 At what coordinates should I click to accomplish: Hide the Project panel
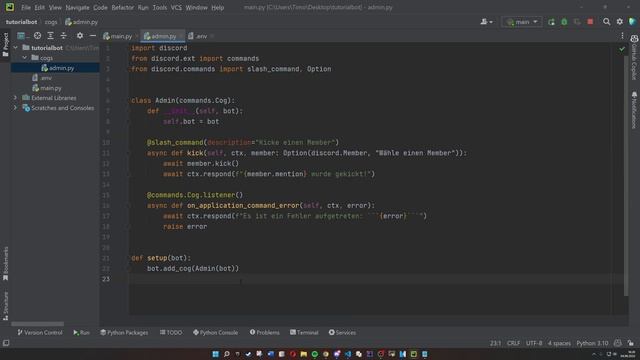coord(93,36)
